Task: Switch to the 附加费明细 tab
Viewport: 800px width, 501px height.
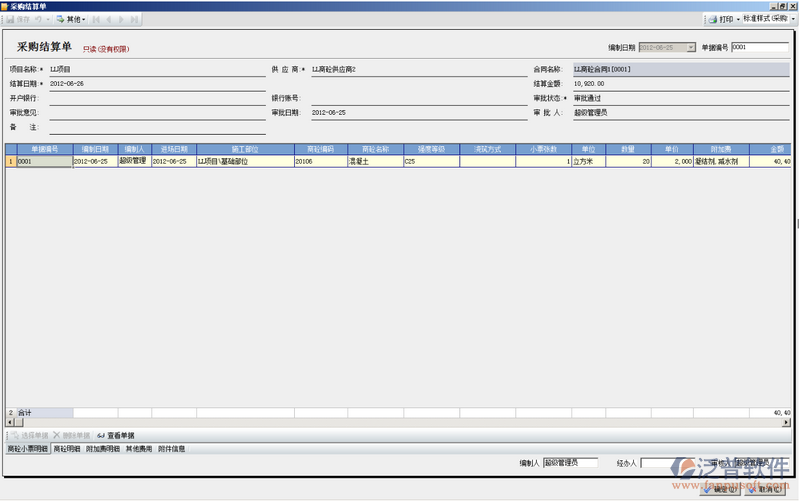Action: click(x=104, y=449)
